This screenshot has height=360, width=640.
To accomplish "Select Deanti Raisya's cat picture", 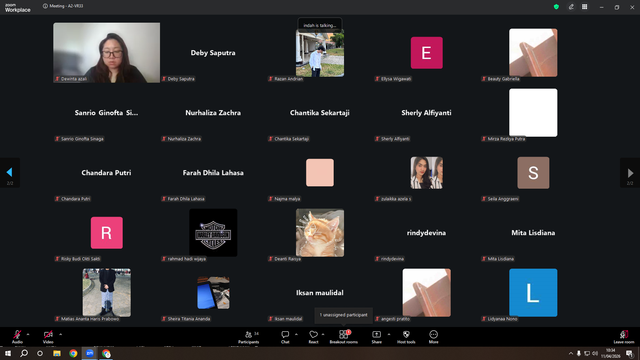I will (320, 233).
